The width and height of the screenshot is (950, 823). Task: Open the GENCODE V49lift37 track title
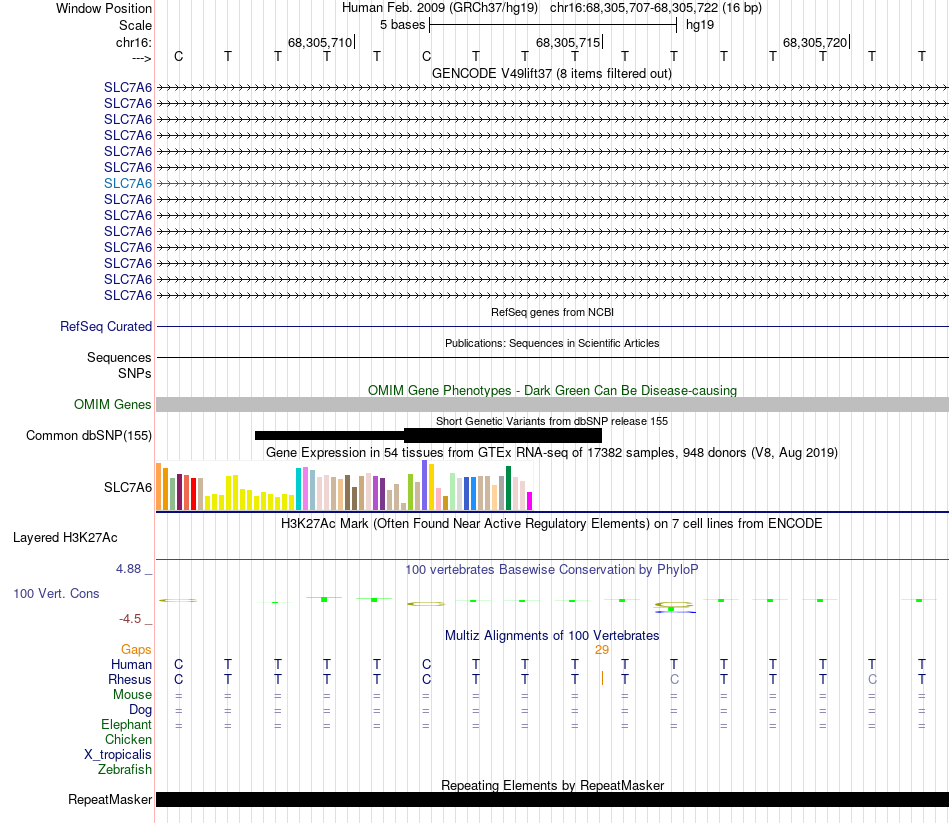tap(551, 73)
